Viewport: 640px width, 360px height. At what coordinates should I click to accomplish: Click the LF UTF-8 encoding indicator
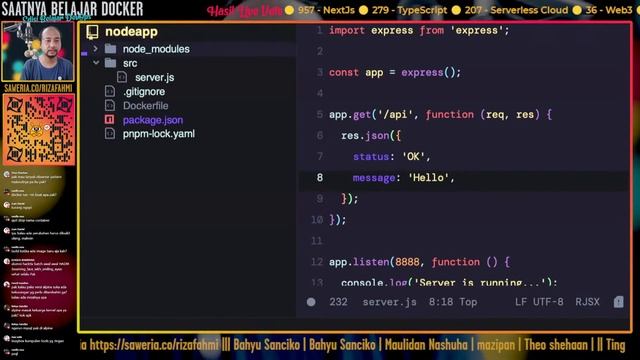coord(539,302)
